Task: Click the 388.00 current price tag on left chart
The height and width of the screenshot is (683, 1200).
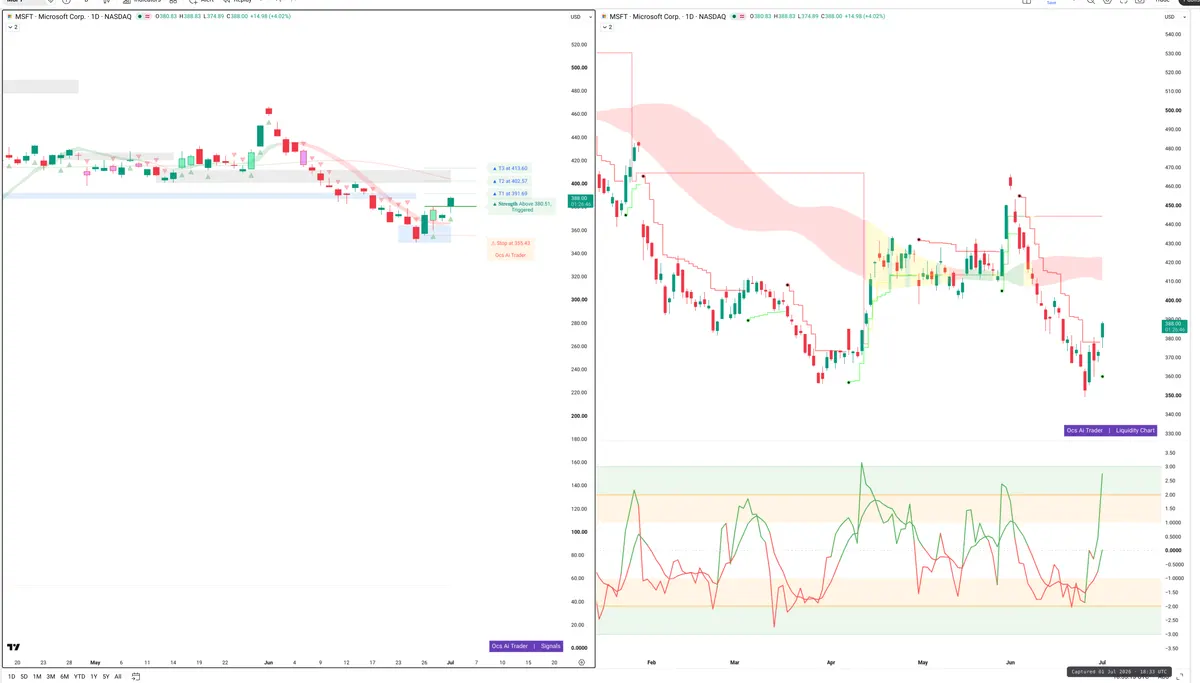Action: tap(580, 201)
